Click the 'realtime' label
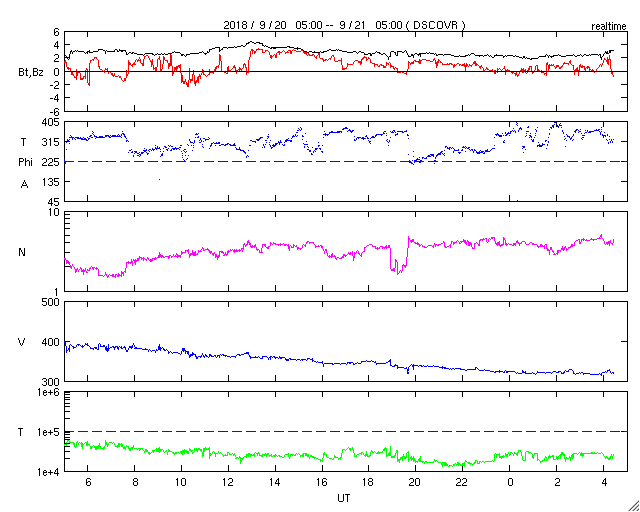The width and height of the screenshot is (640, 512). point(609,27)
